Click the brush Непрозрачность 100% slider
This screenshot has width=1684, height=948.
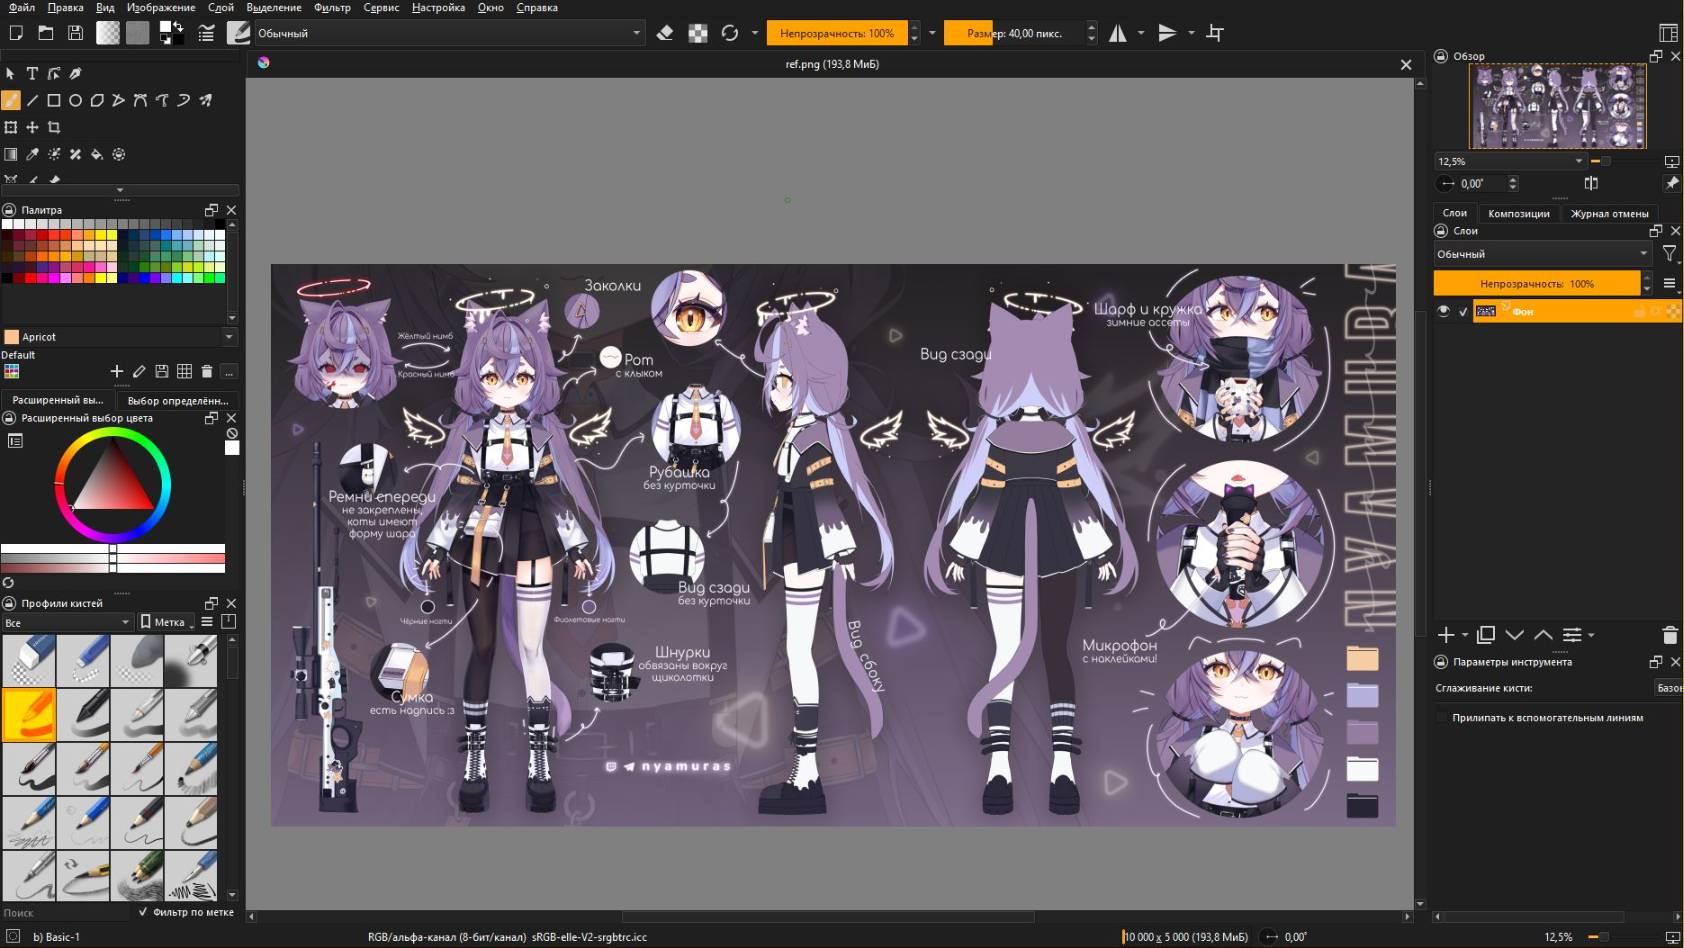point(837,33)
